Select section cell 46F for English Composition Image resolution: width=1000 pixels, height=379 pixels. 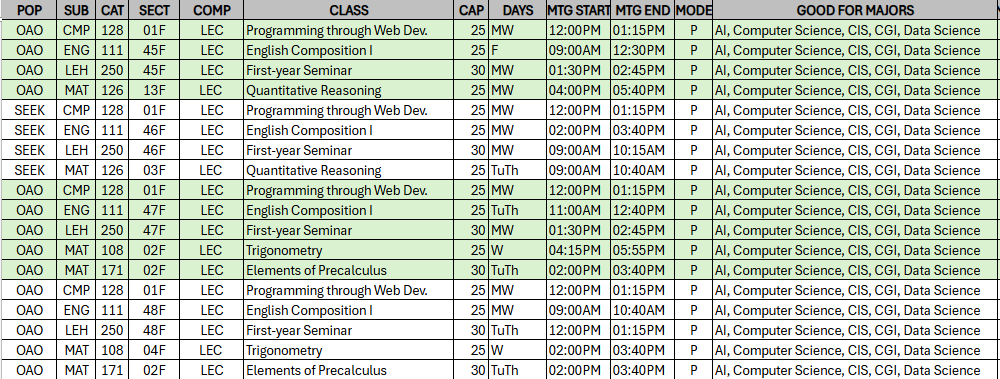154,130
